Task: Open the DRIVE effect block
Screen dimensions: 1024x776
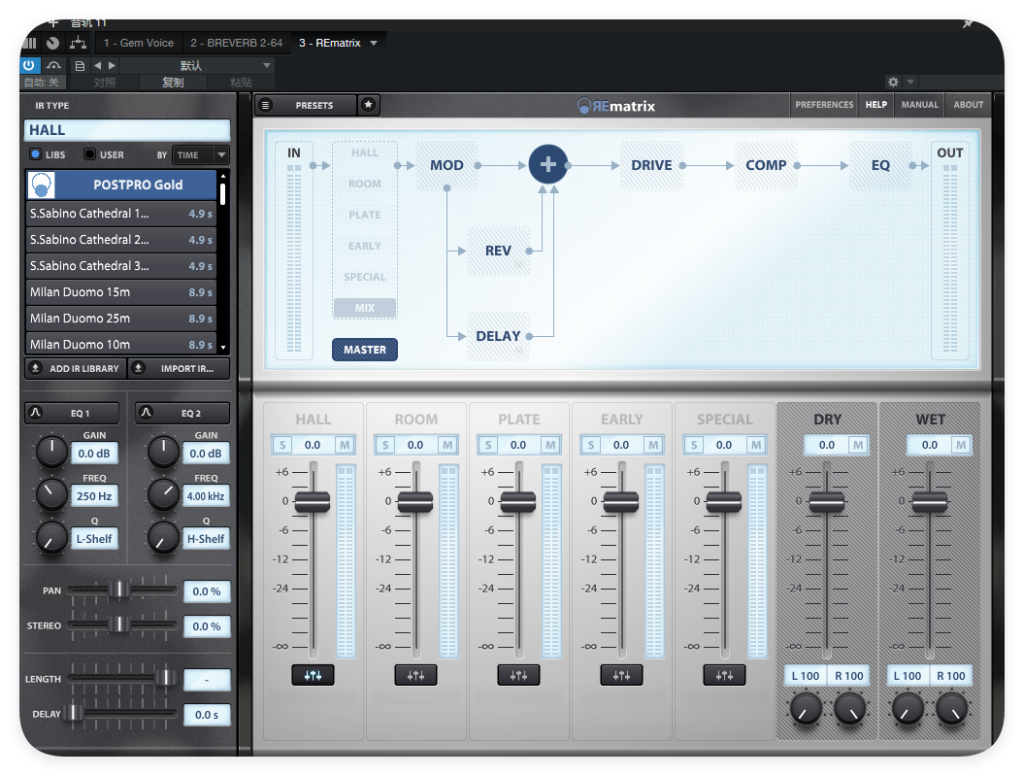Action: (651, 165)
